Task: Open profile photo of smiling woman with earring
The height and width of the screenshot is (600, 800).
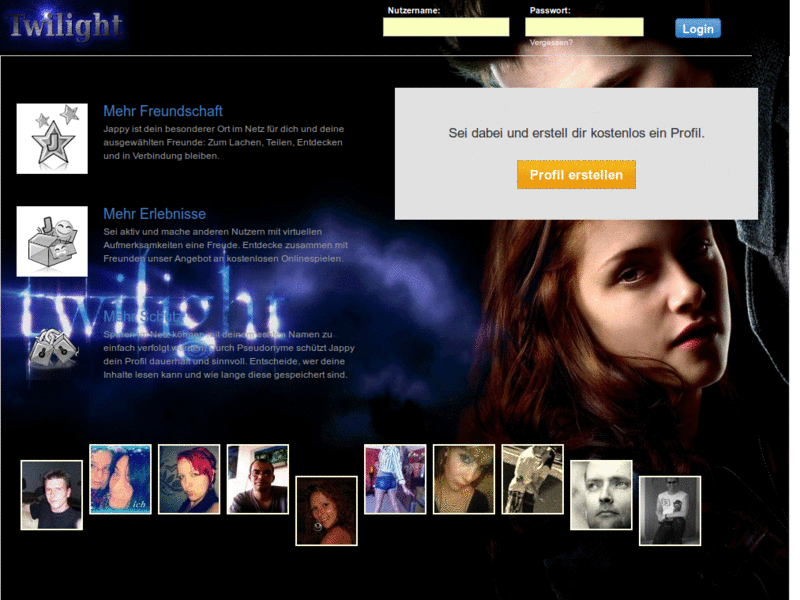Action: [327, 511]
